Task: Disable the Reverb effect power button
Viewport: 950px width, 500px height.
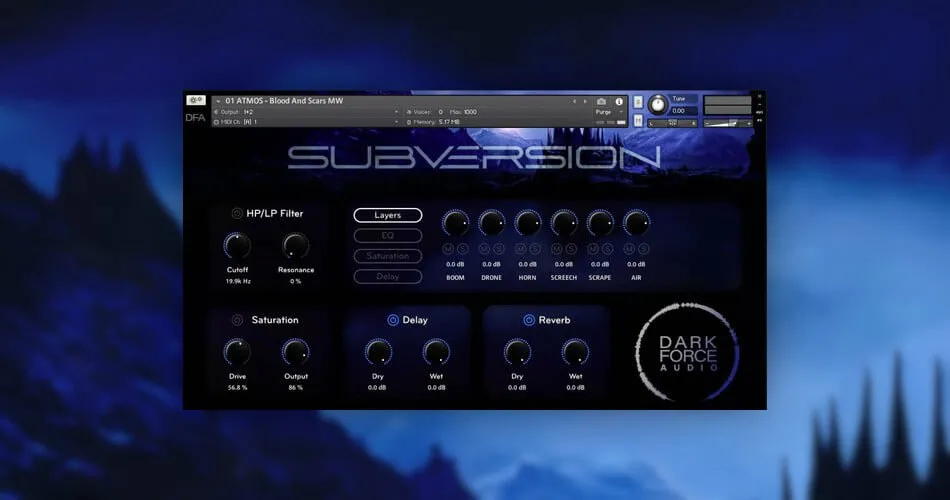Action: pyautogui.click(x=529, y=320)
